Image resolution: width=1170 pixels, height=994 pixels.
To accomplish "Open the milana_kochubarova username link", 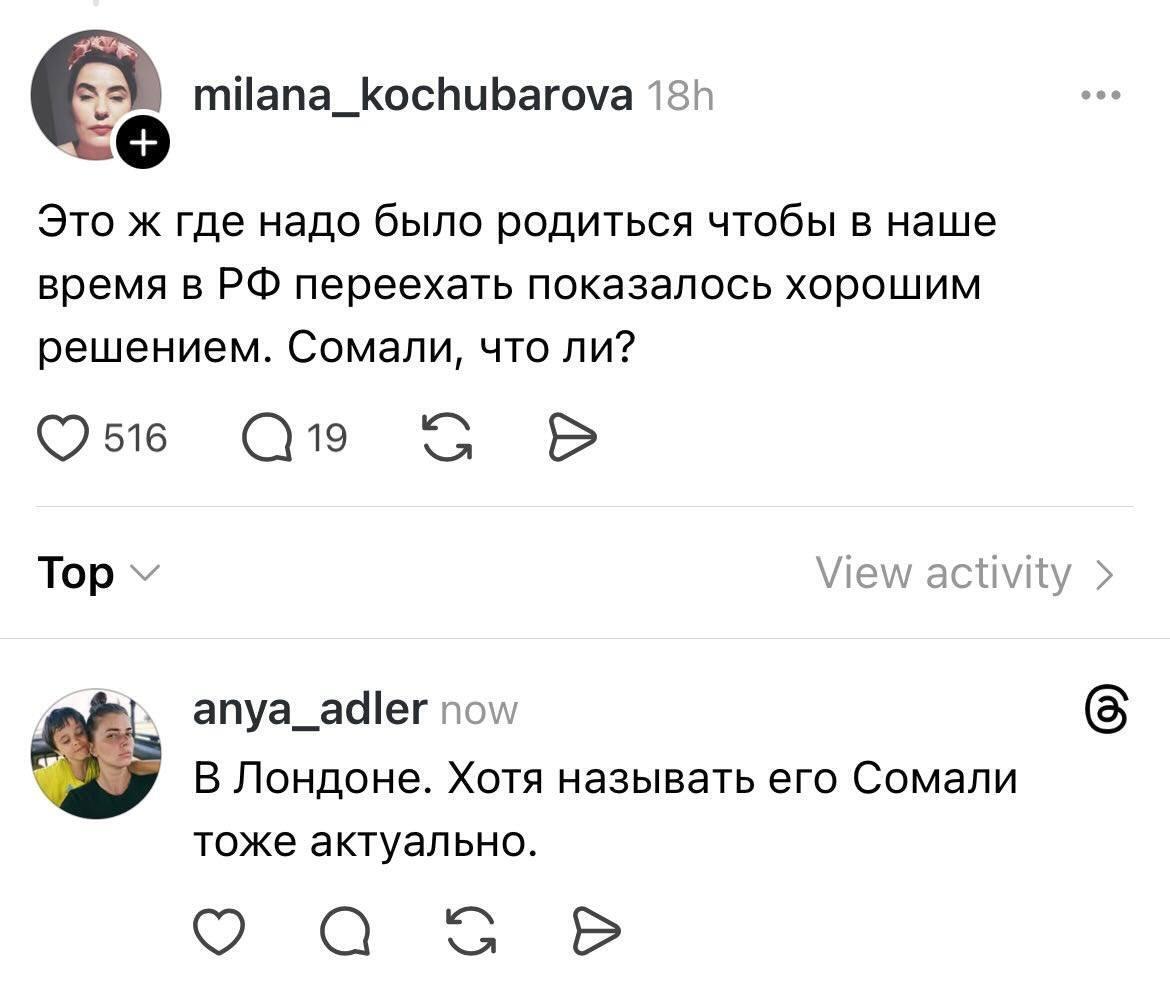I will pos(412,97).
